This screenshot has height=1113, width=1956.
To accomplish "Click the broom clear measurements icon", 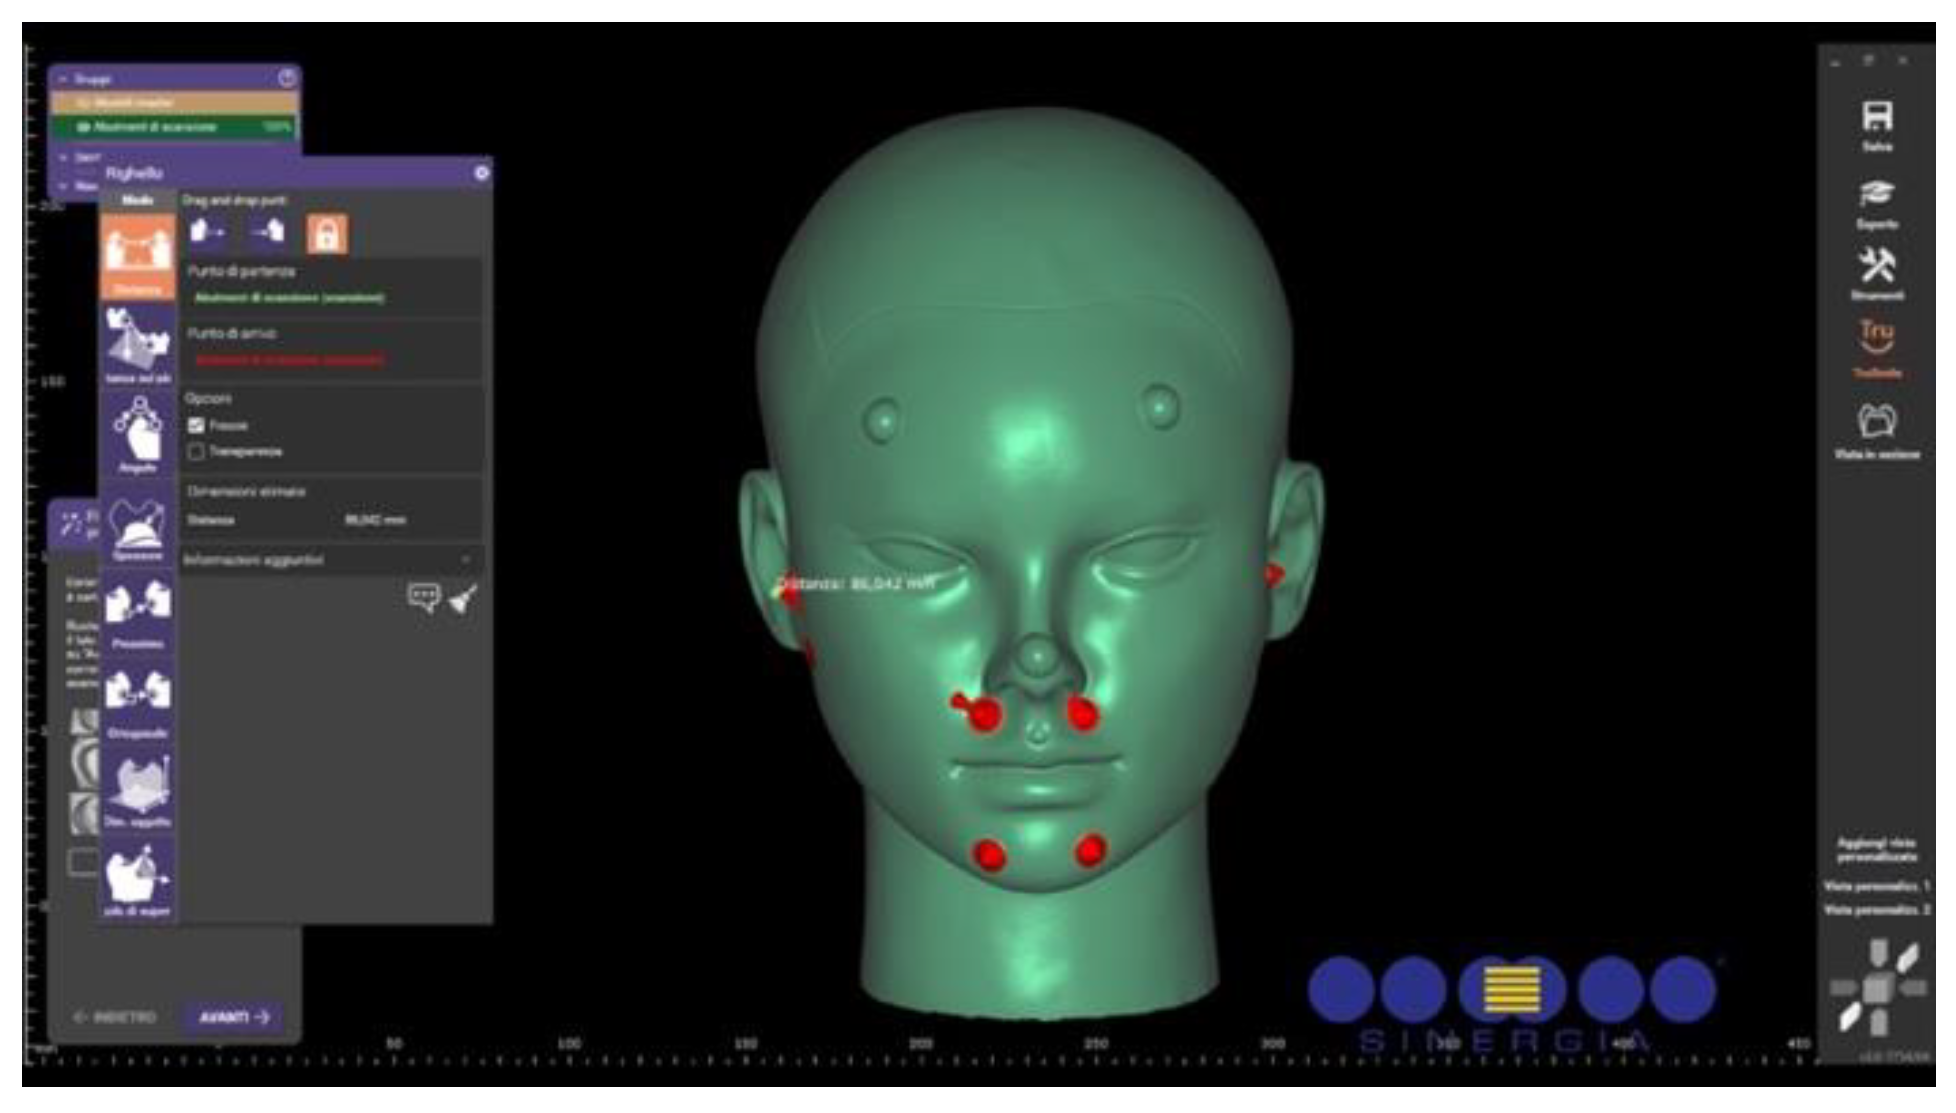I will [463, 599].
